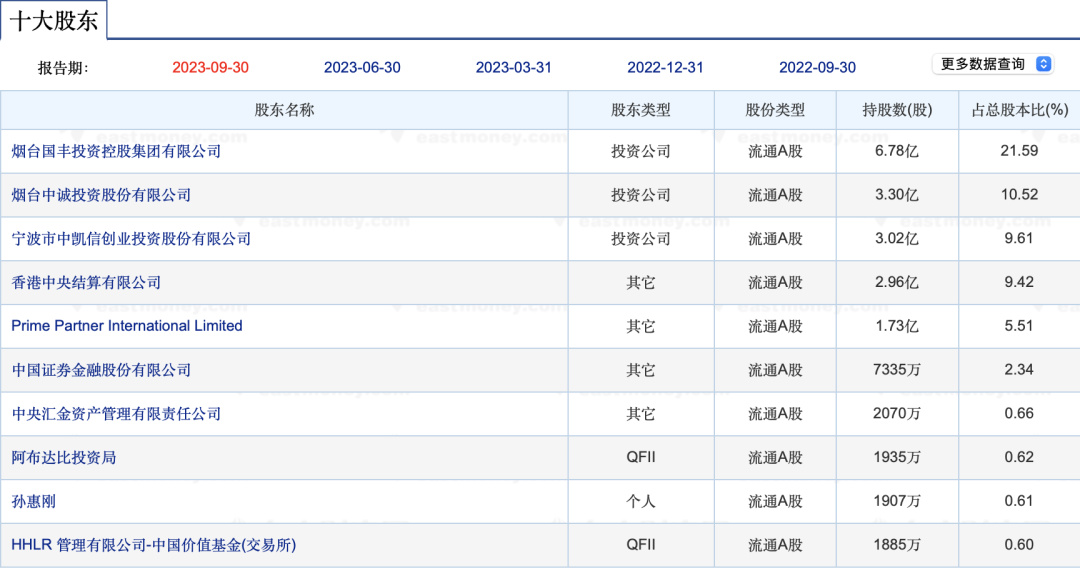This screenshot has height=569, width=1080.
Task: Click the 持股数(股) column header
Action: [x=897, y=110]
